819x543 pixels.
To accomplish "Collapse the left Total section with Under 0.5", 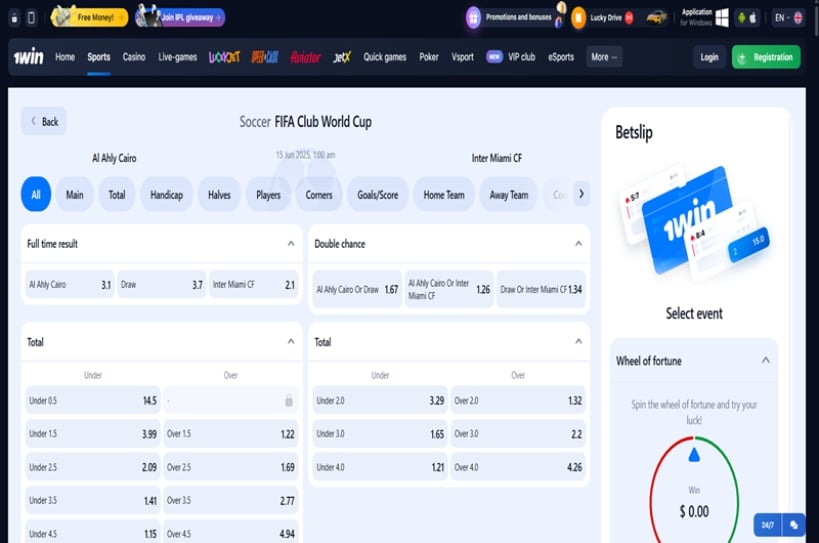I will pos(291,341).
